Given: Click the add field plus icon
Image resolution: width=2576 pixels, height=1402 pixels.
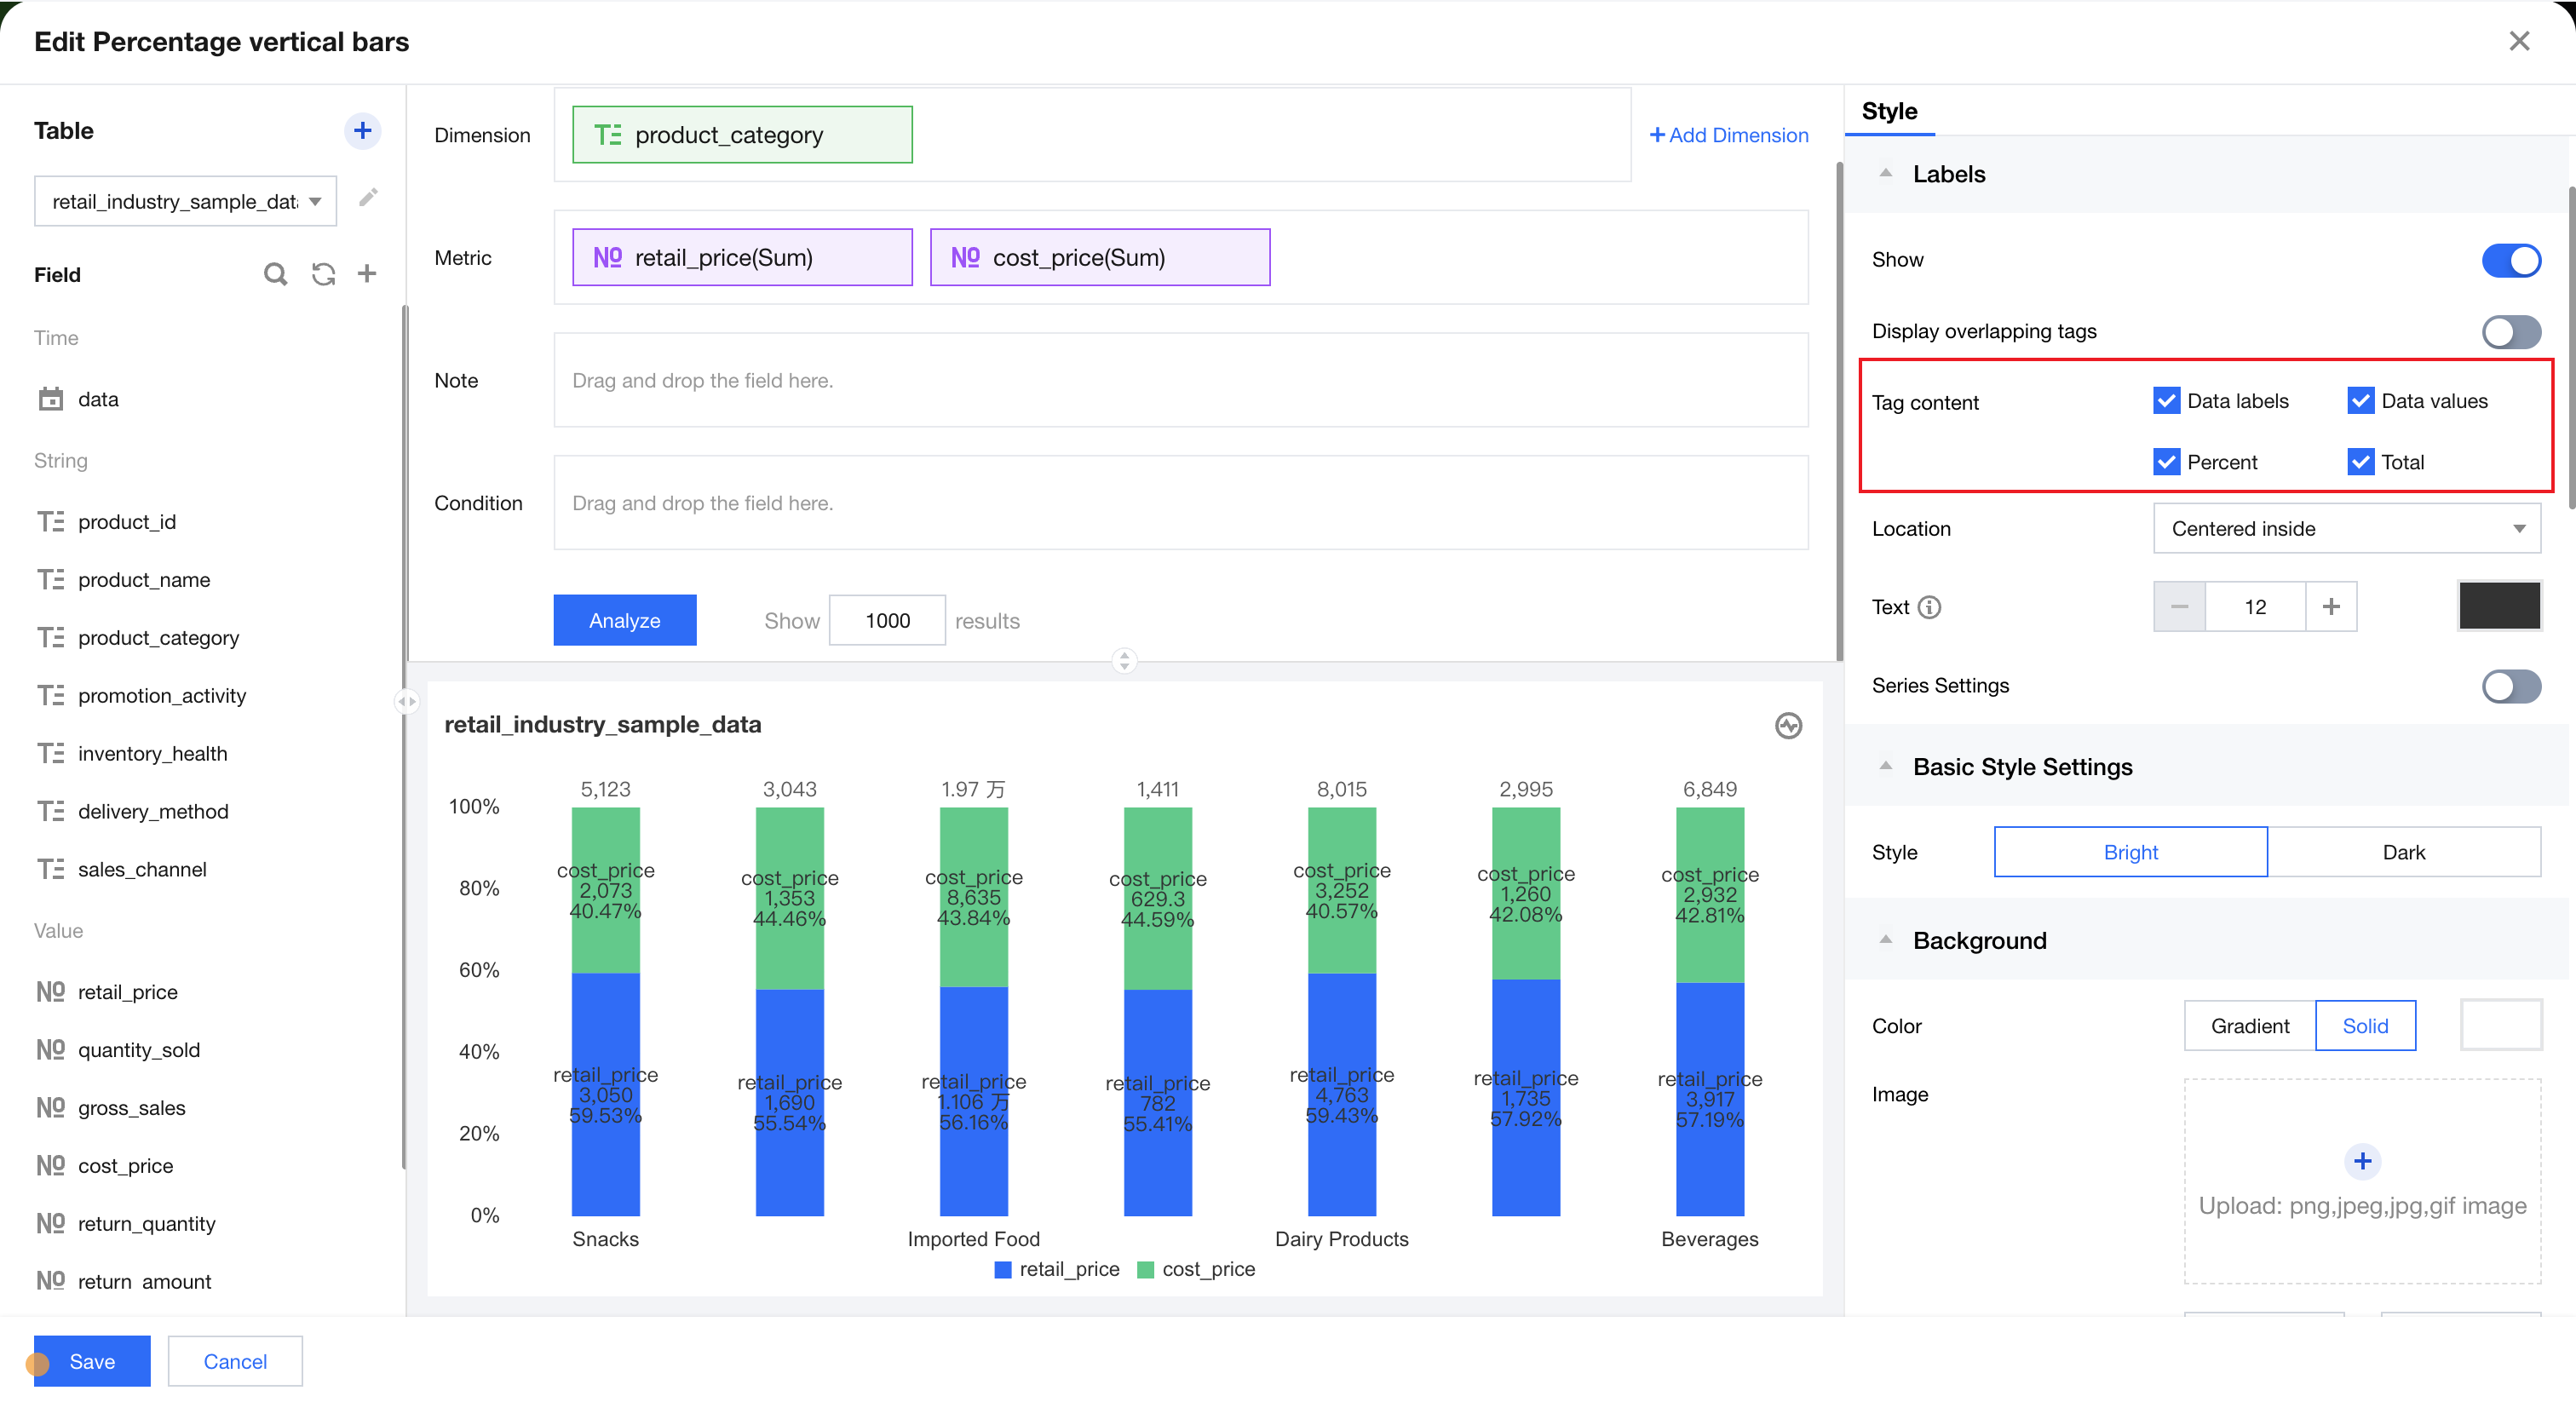Looking at the screenshot, I should tap(367, 274).
